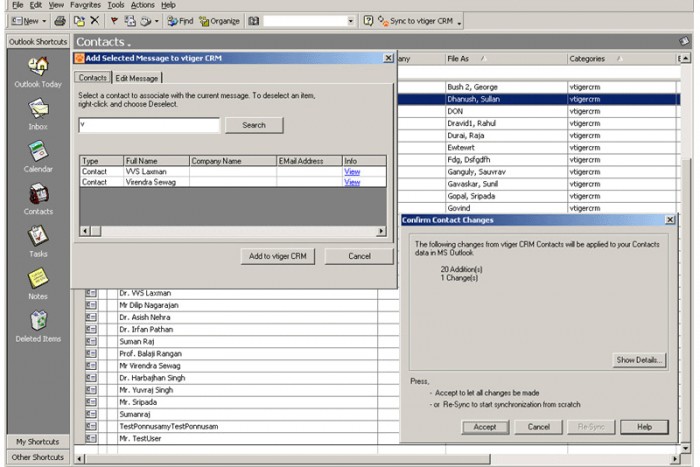Screen dimensions: 700x467
Task: Click the icon at right of Contacts banner
Action: 683,41
